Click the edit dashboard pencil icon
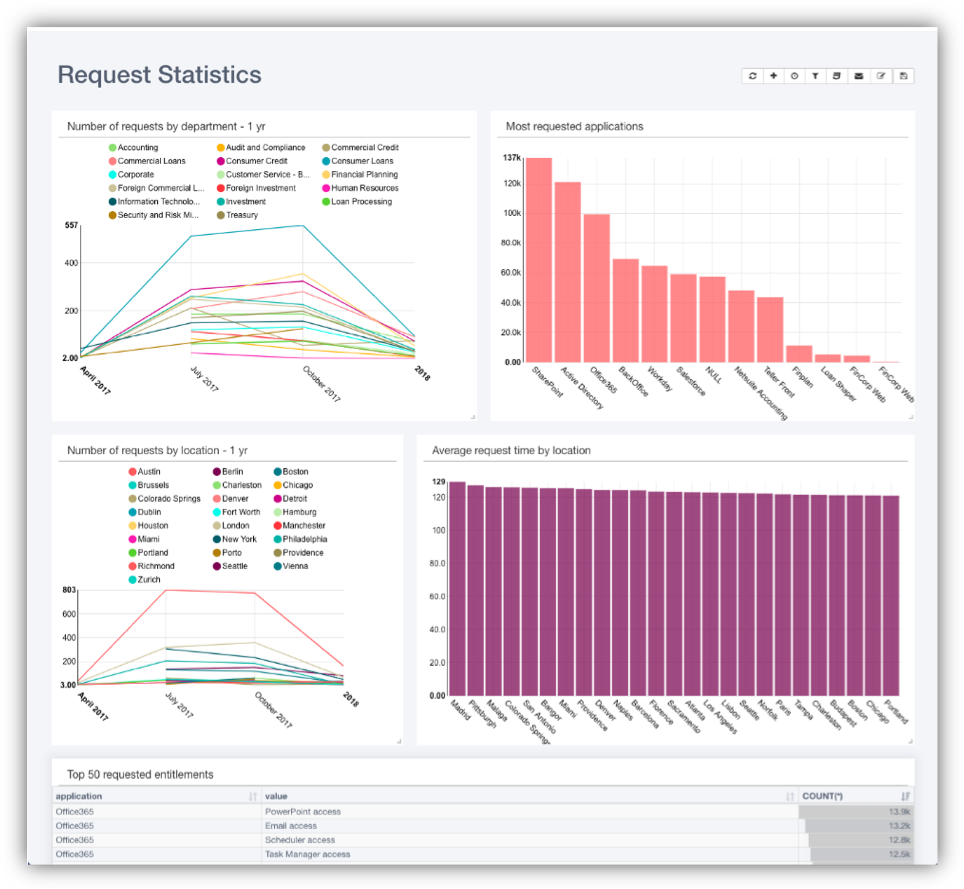964x889 pixels. click(881, 76)
